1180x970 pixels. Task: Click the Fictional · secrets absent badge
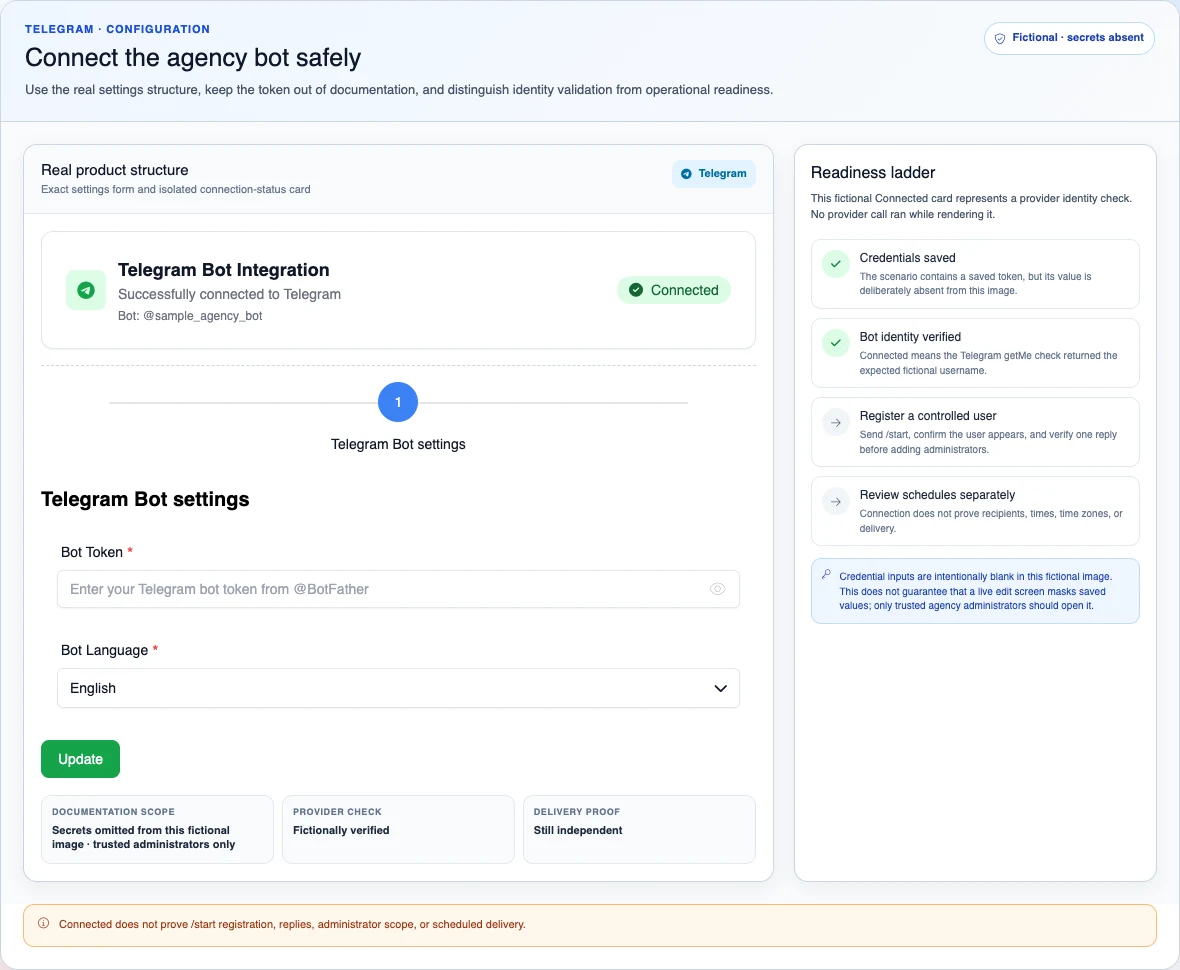coord(1069,38)
